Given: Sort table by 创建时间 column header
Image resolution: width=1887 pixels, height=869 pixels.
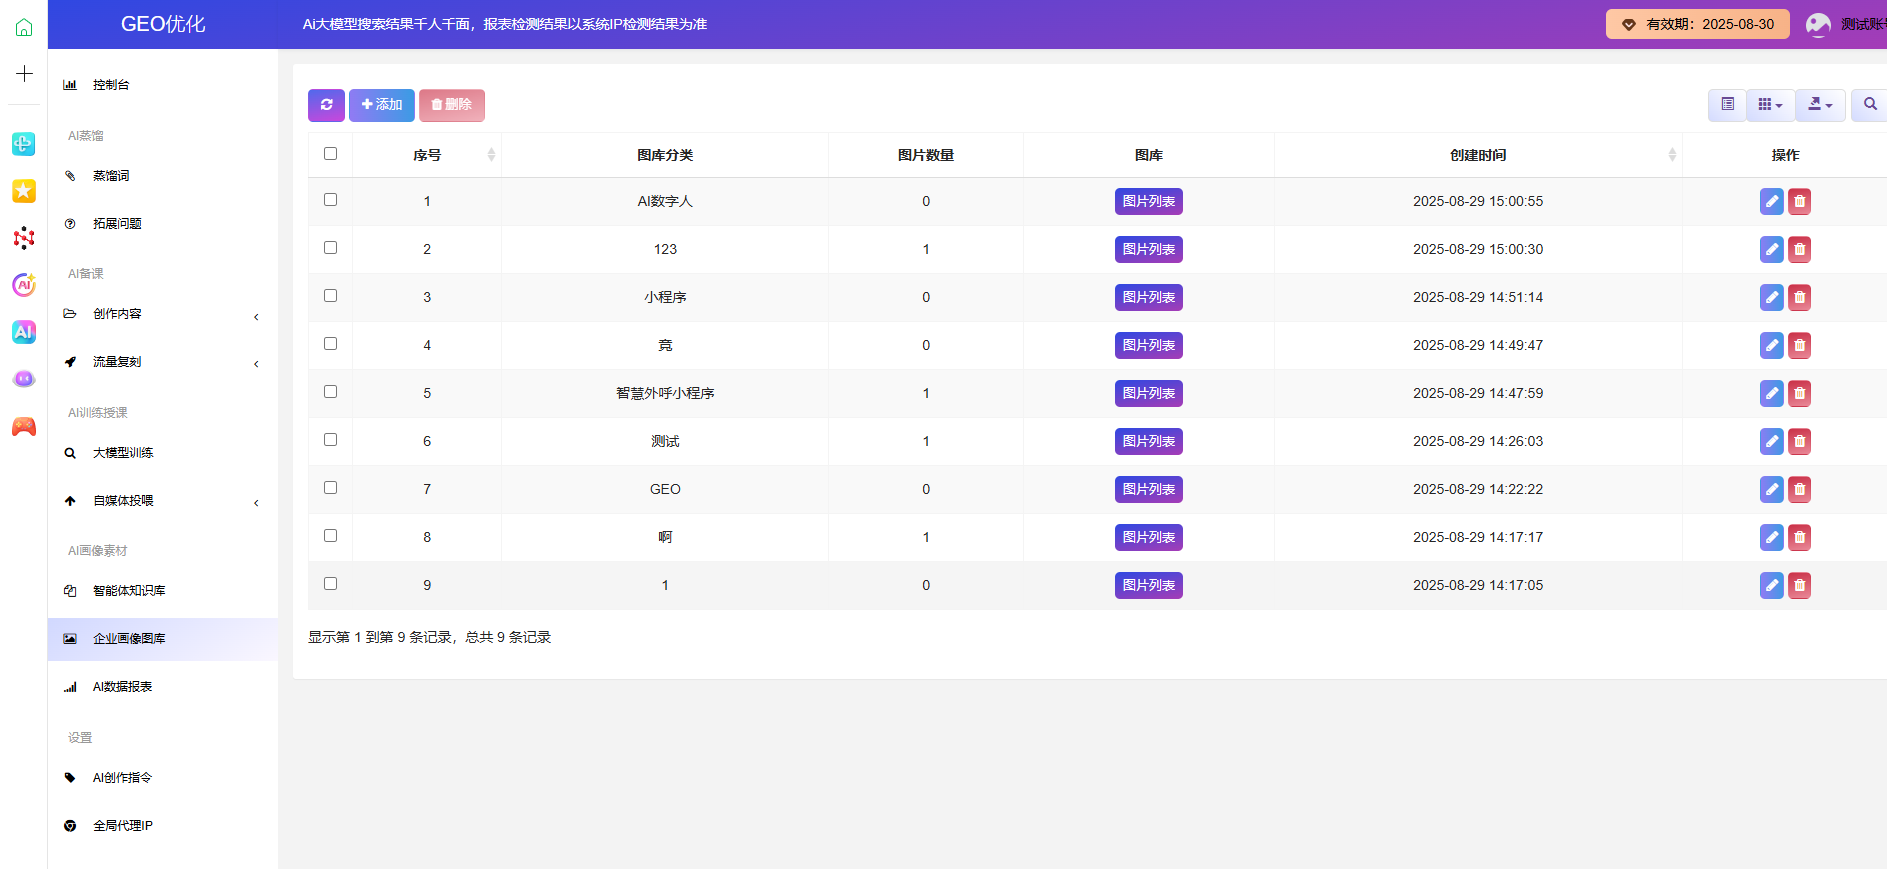Looking at the screenshot, I should [x=1477, y=155].
